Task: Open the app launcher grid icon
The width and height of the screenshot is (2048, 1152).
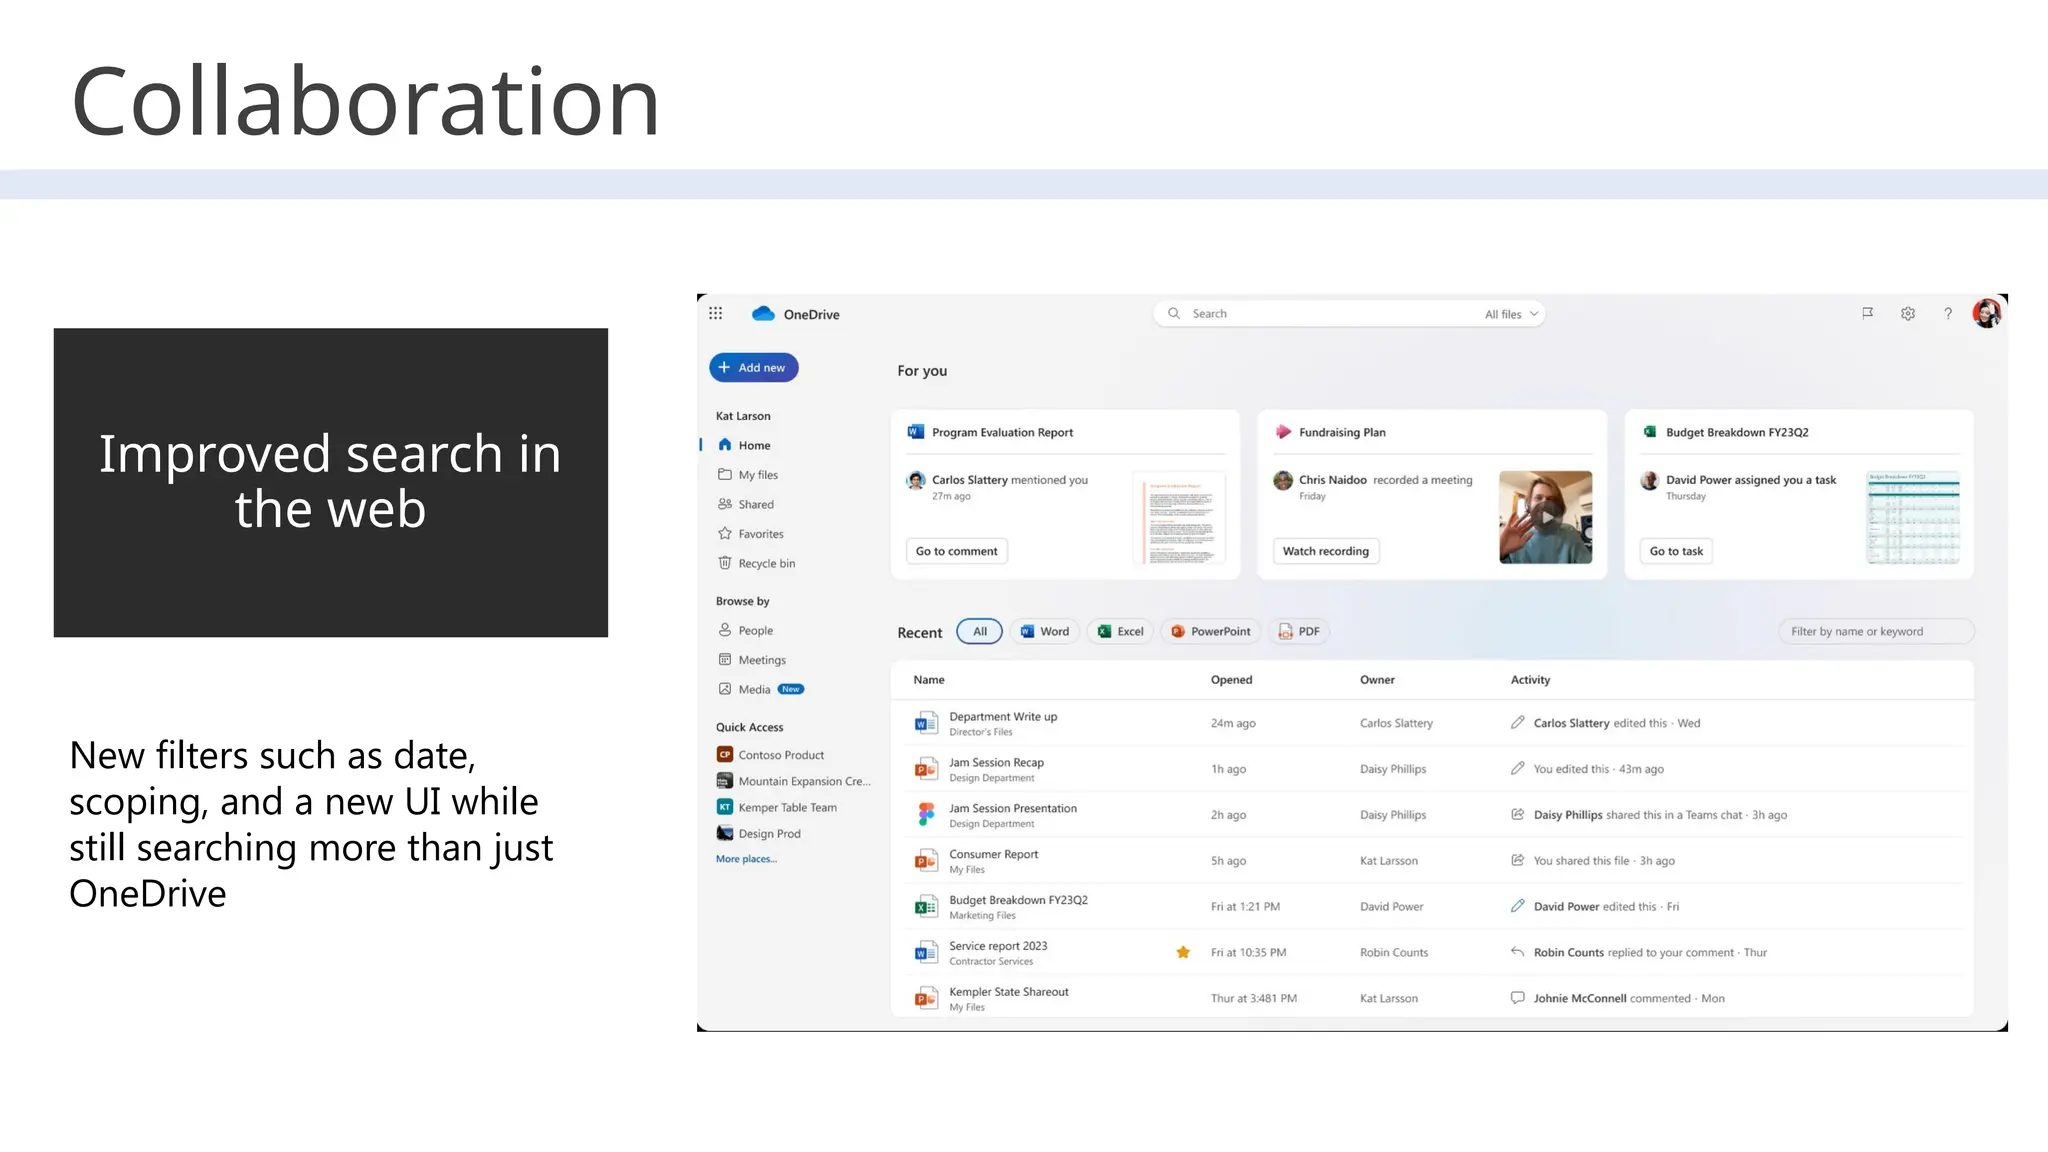Action: click(715, 313)
